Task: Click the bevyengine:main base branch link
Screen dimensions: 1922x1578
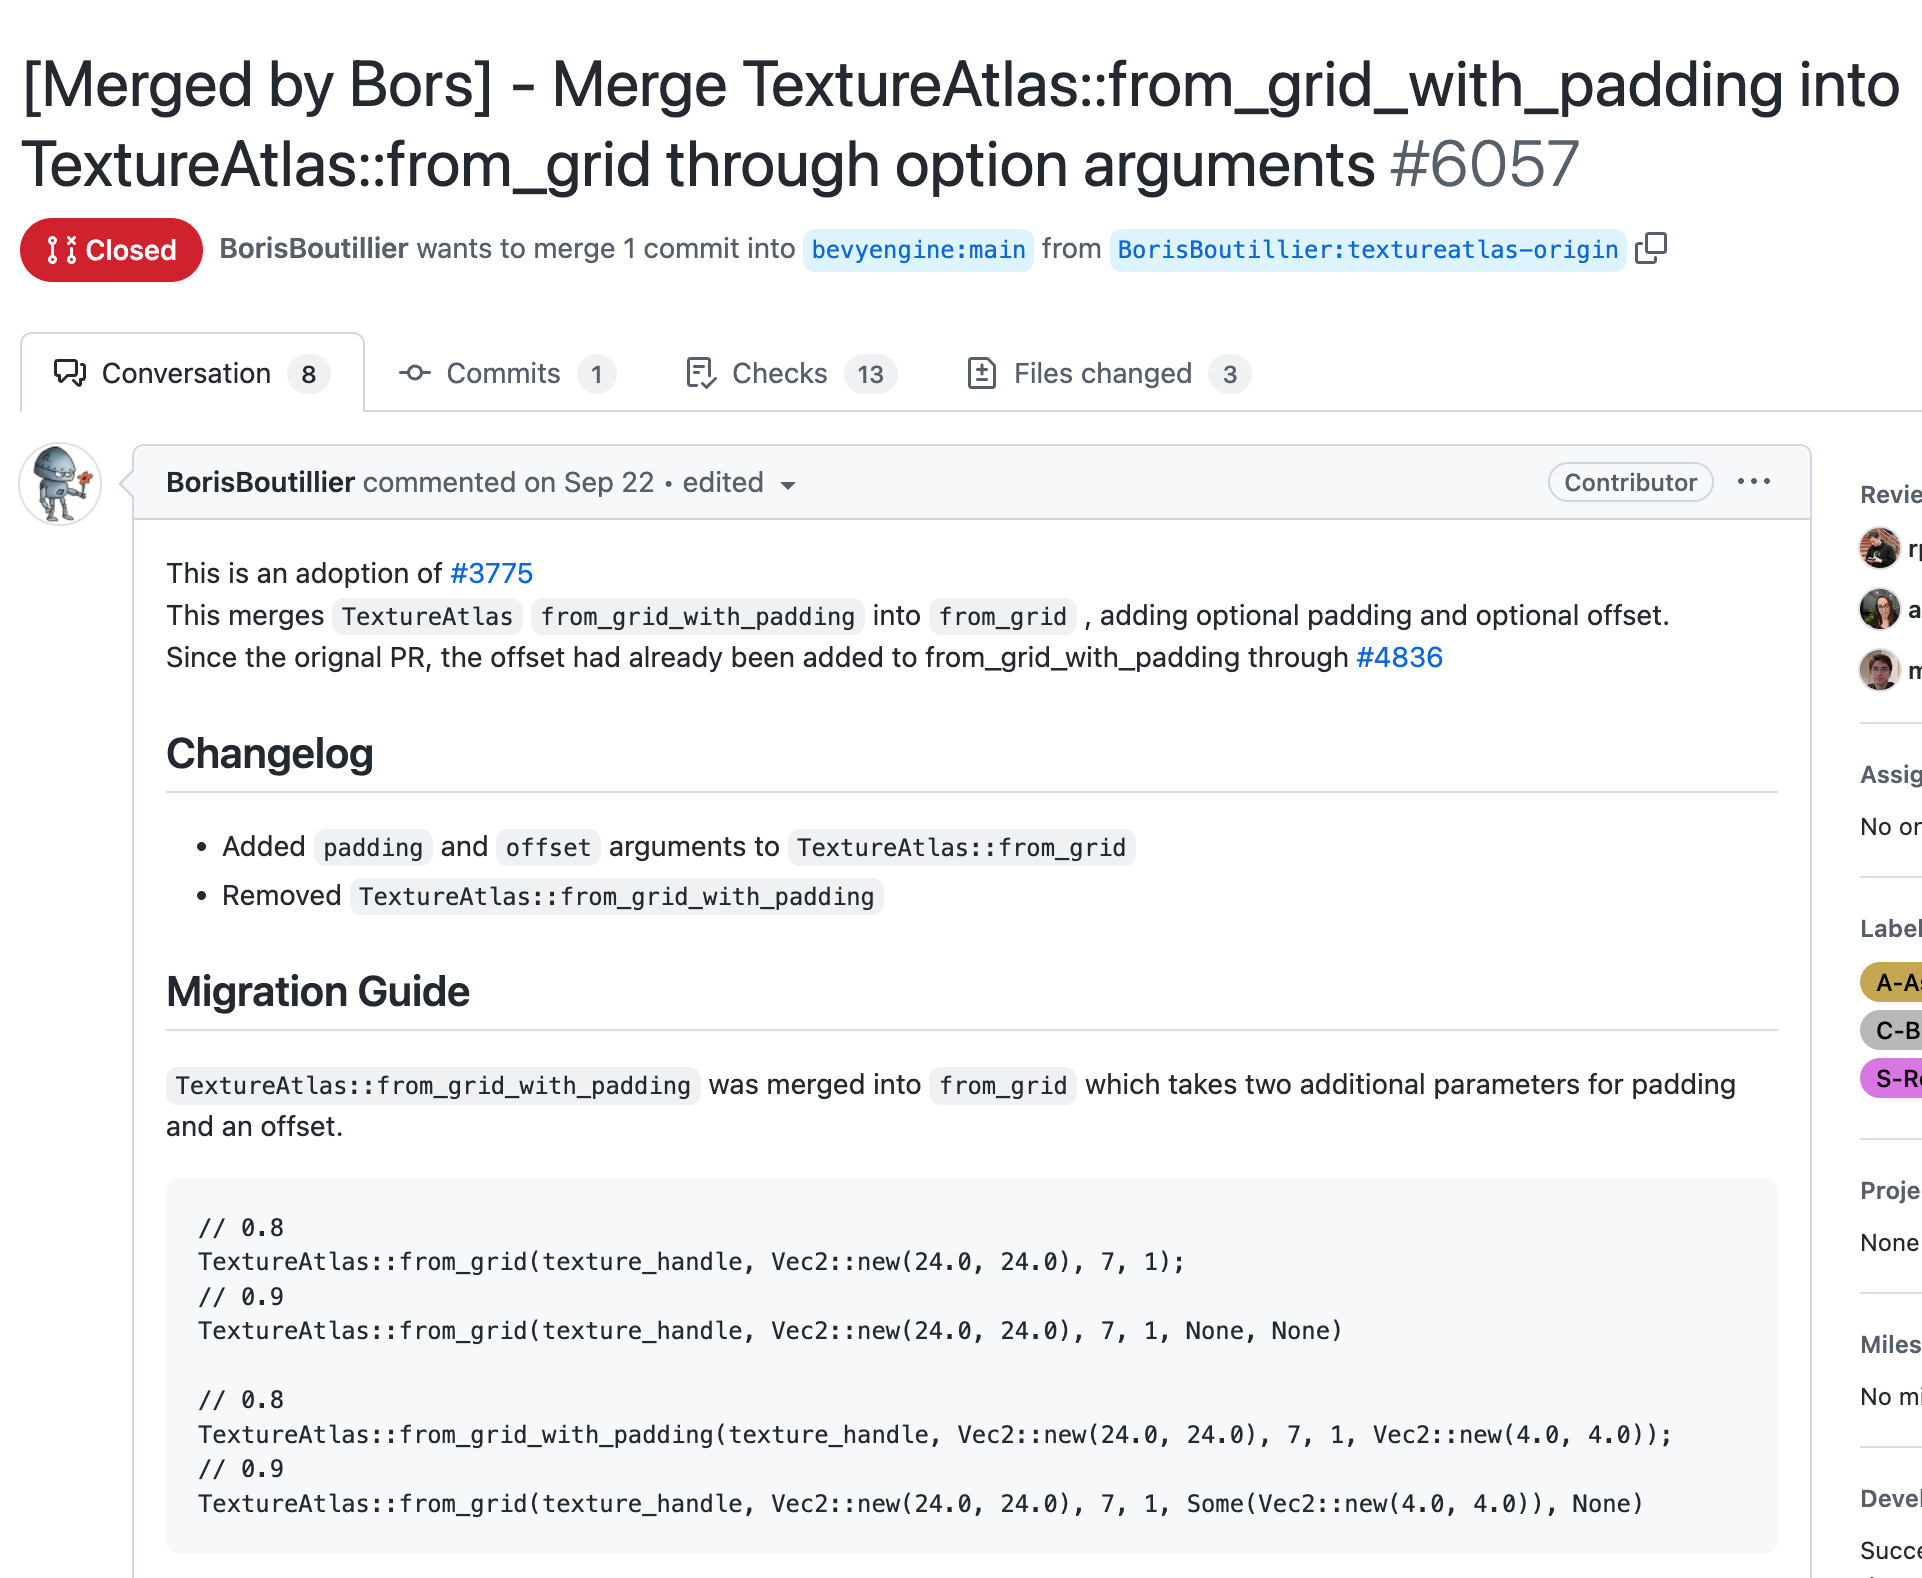Action: tap(917, 249)
